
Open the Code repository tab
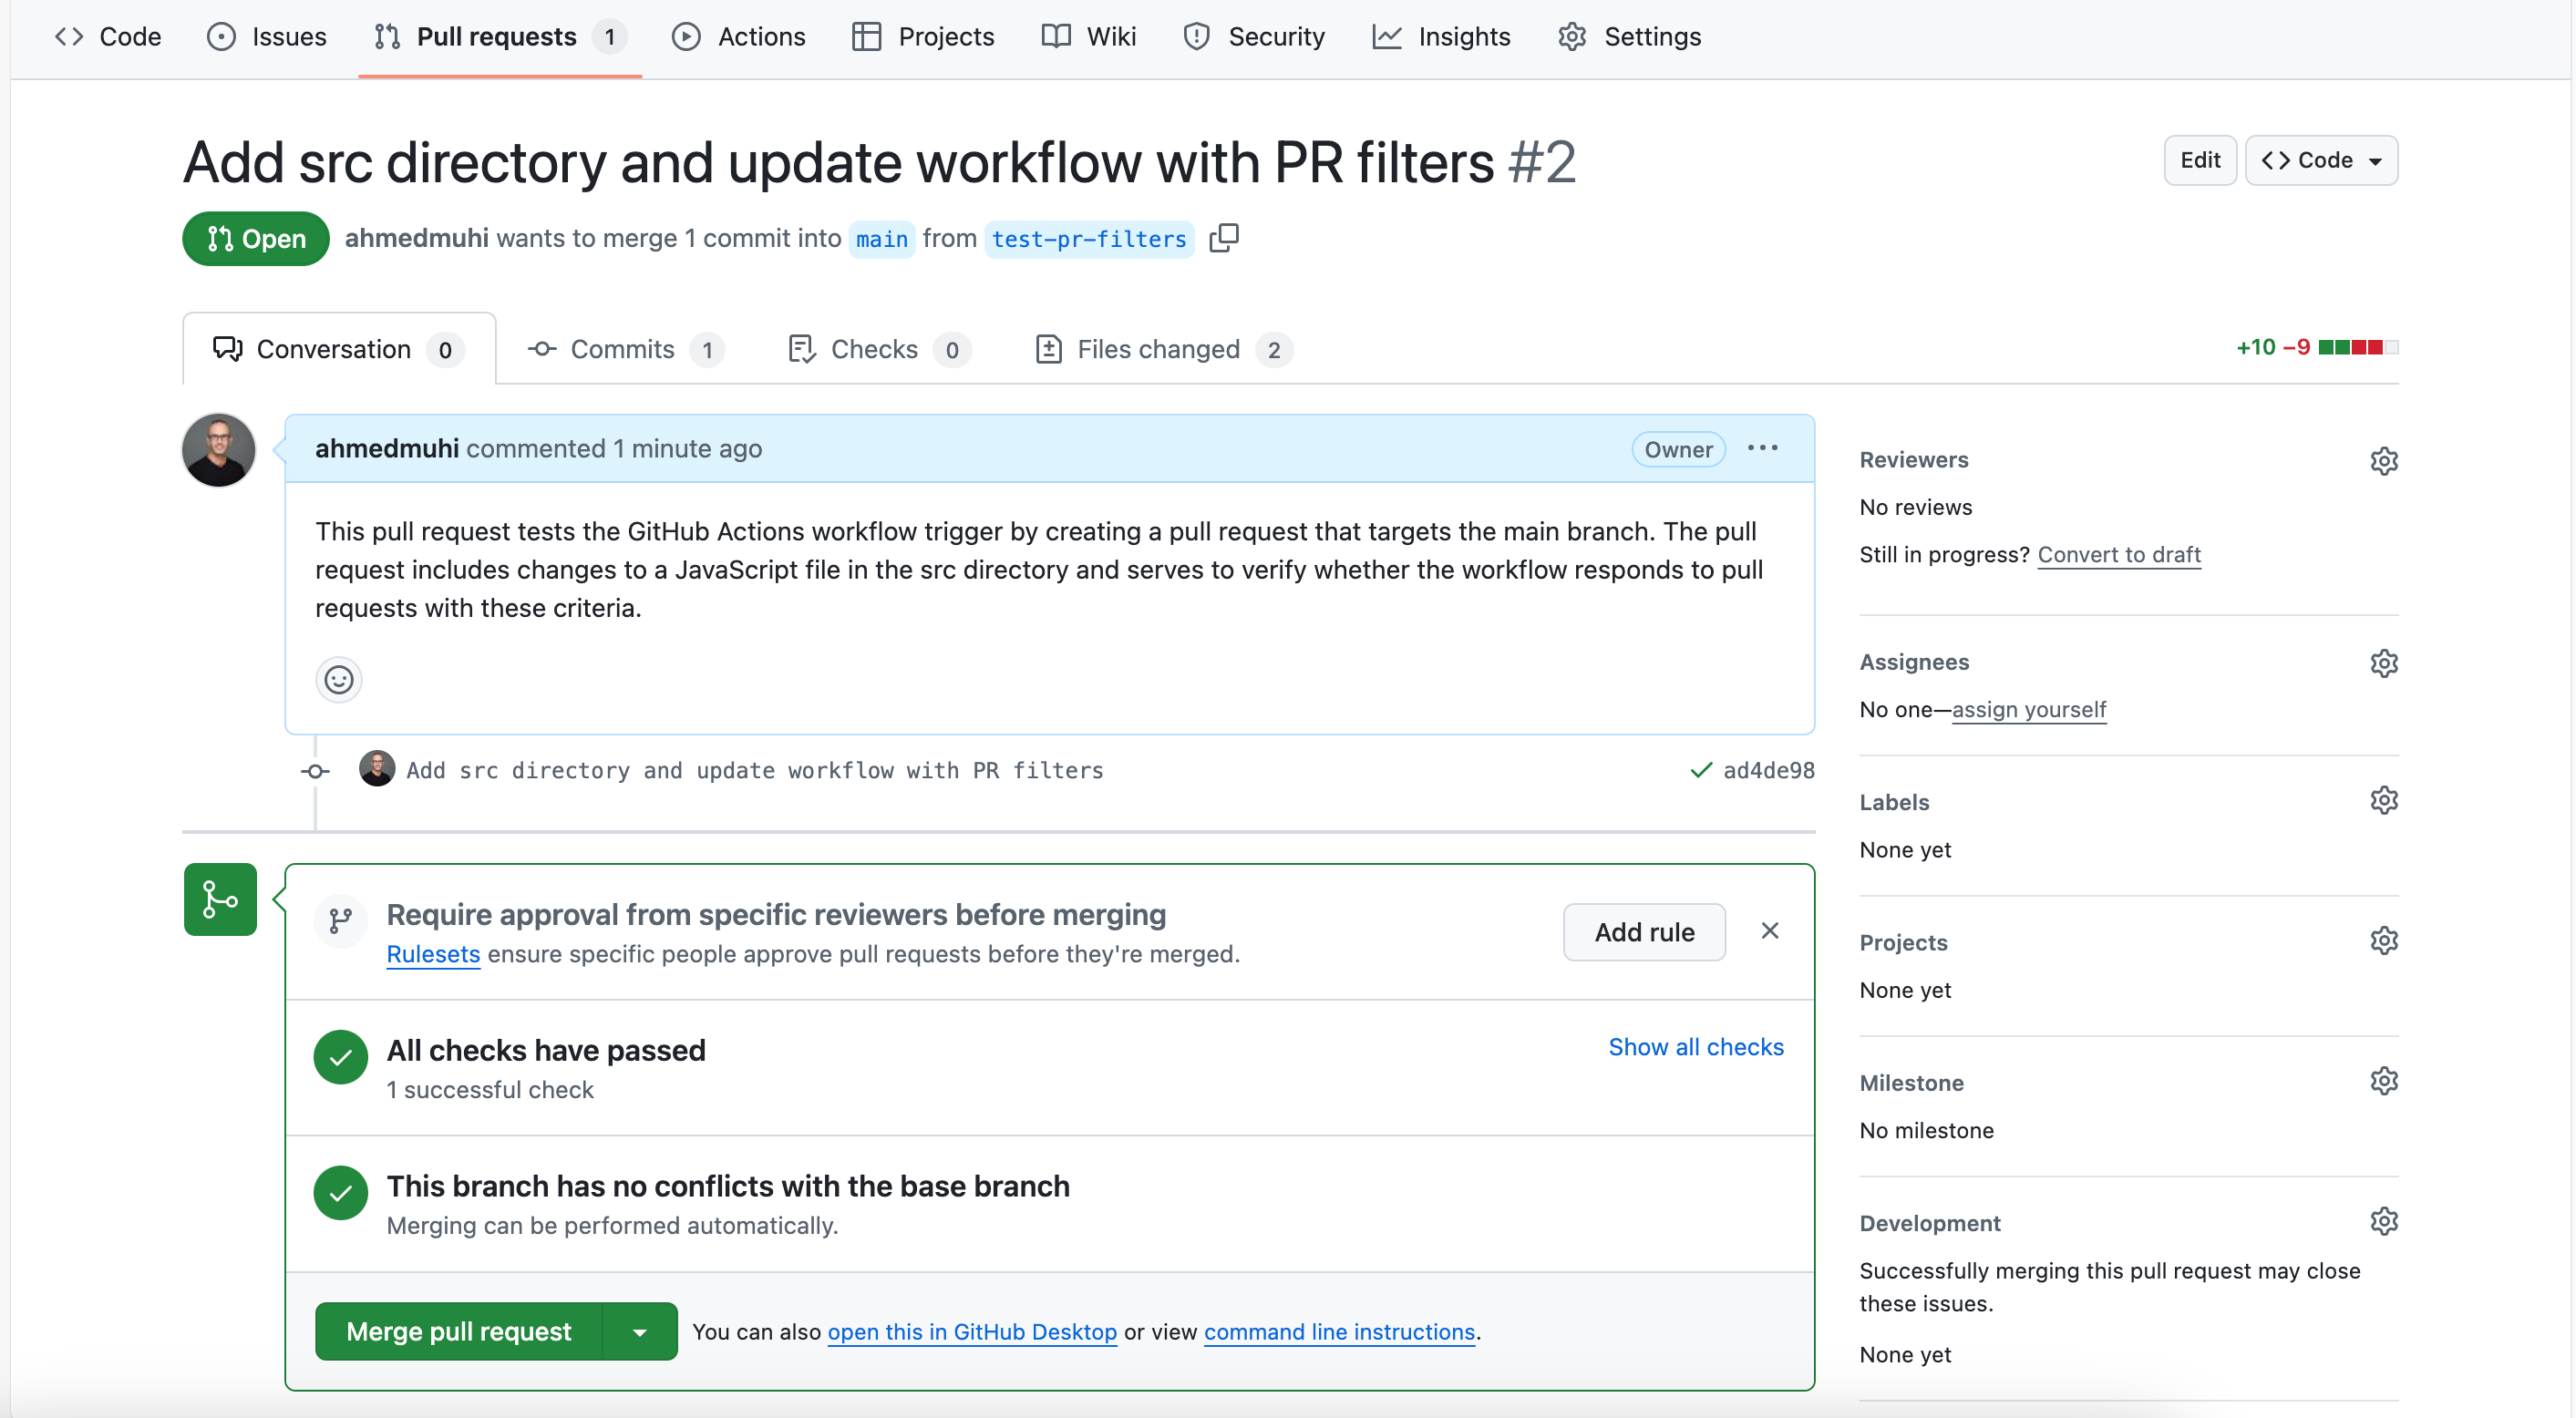point(108,37)
